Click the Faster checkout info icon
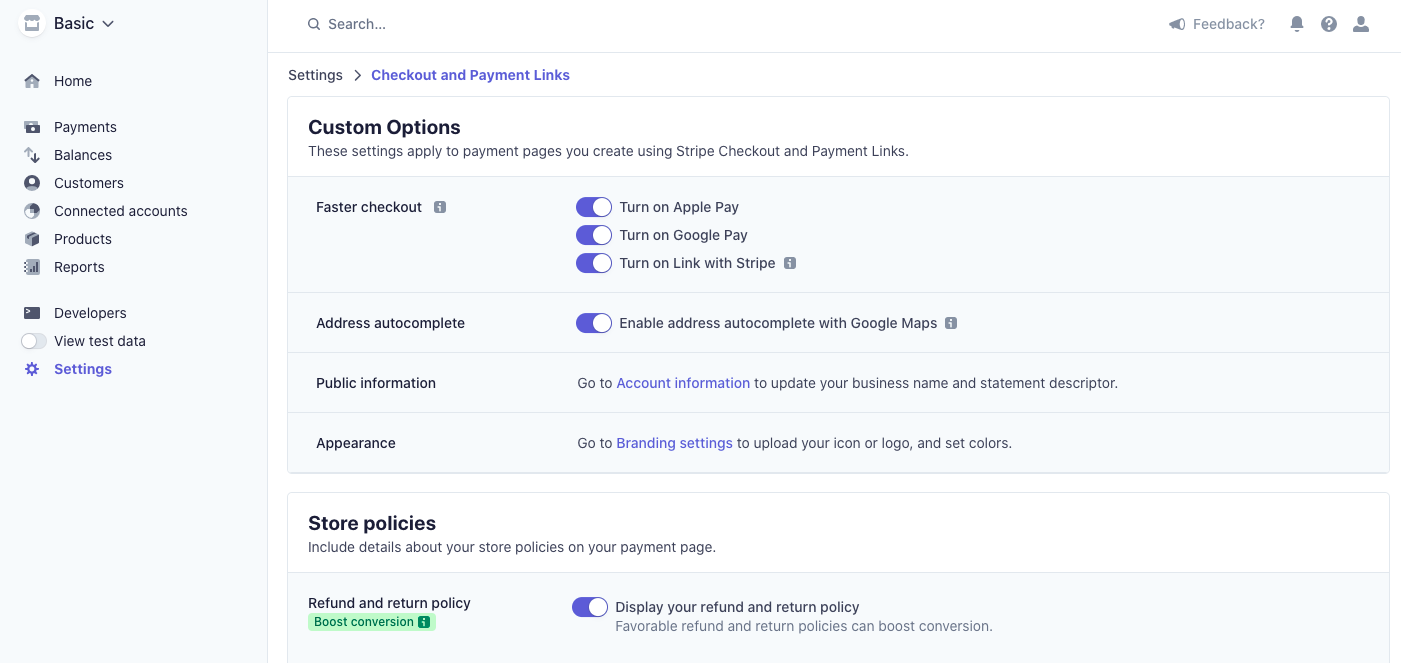The image size is (1401, 663). pos(440,207)
